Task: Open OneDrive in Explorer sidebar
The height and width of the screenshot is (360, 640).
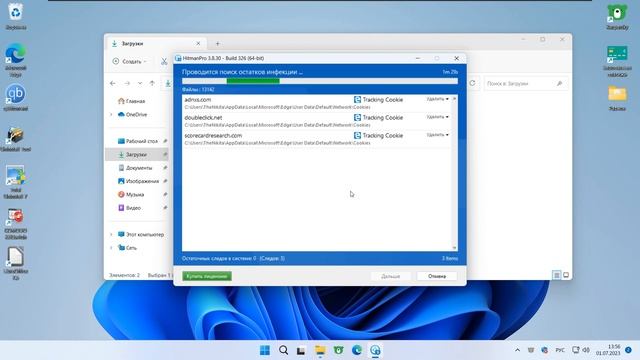Action: (132, 115)
